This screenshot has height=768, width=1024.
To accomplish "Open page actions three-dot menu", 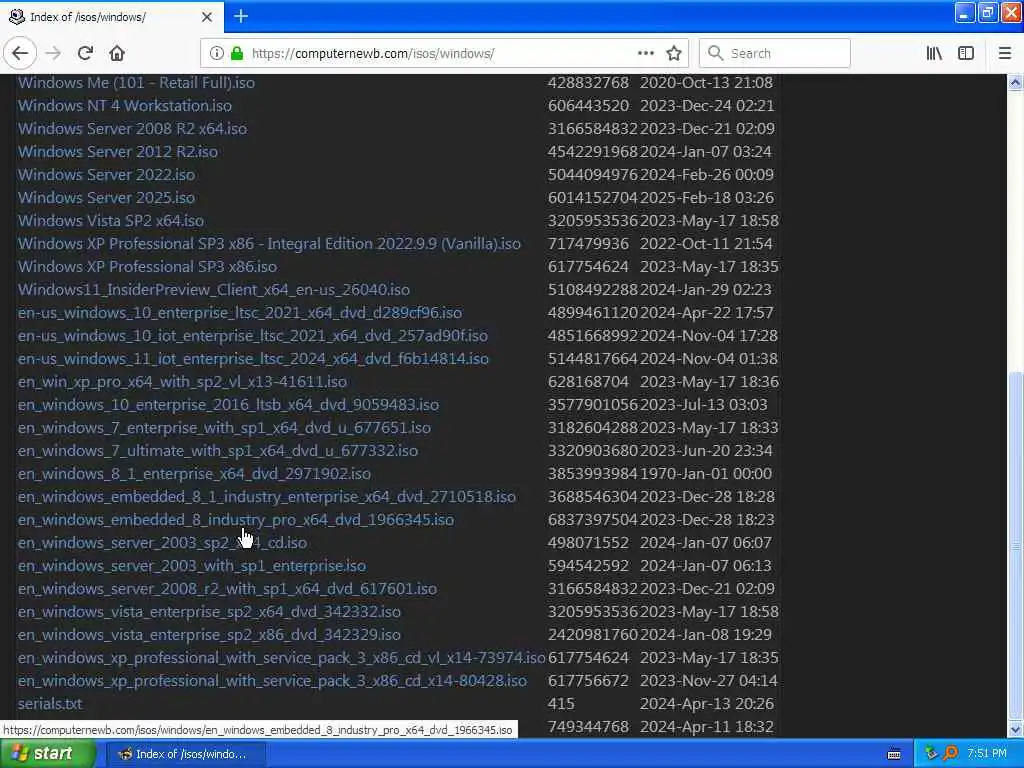I will [x=645, y=54].
